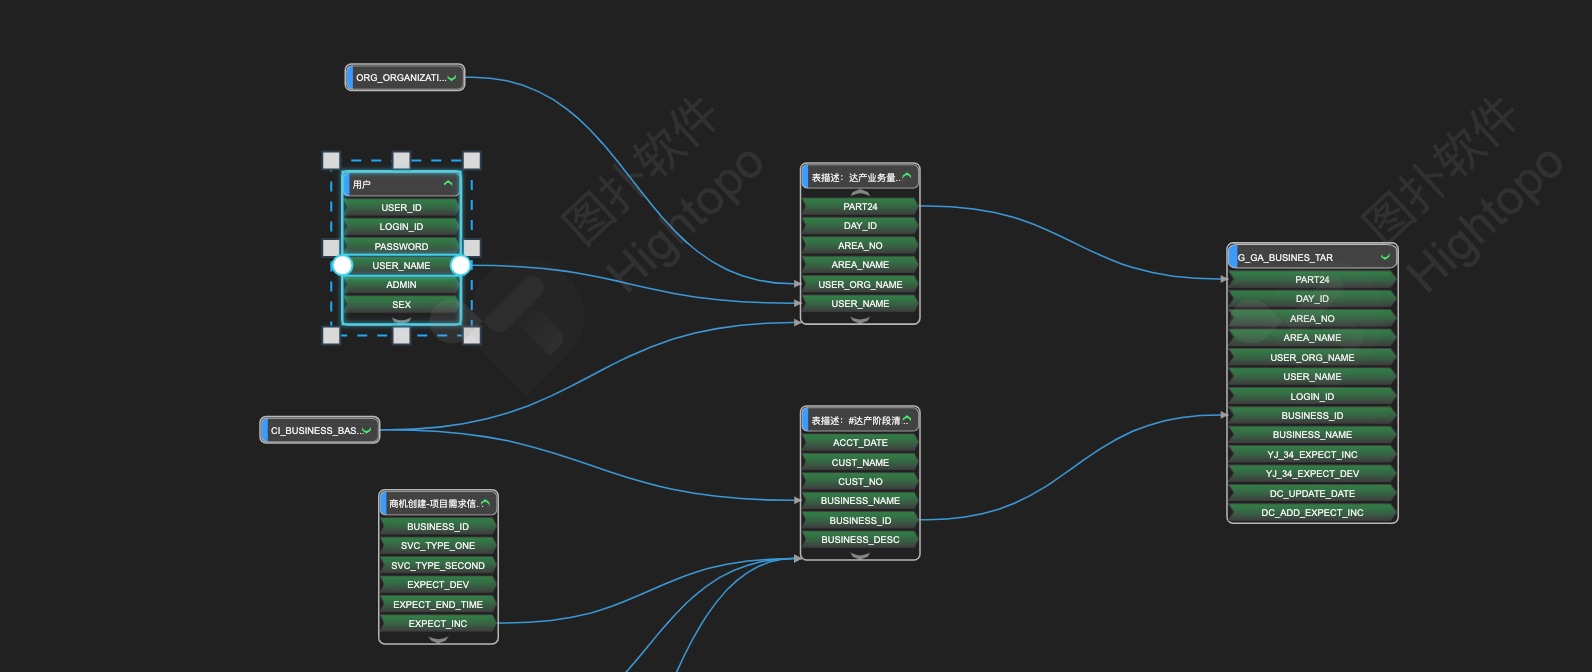Select EXPECT_INC in 商机创建 table
The height and width of the screenshot is (672, 1592).
pos(438,624)
